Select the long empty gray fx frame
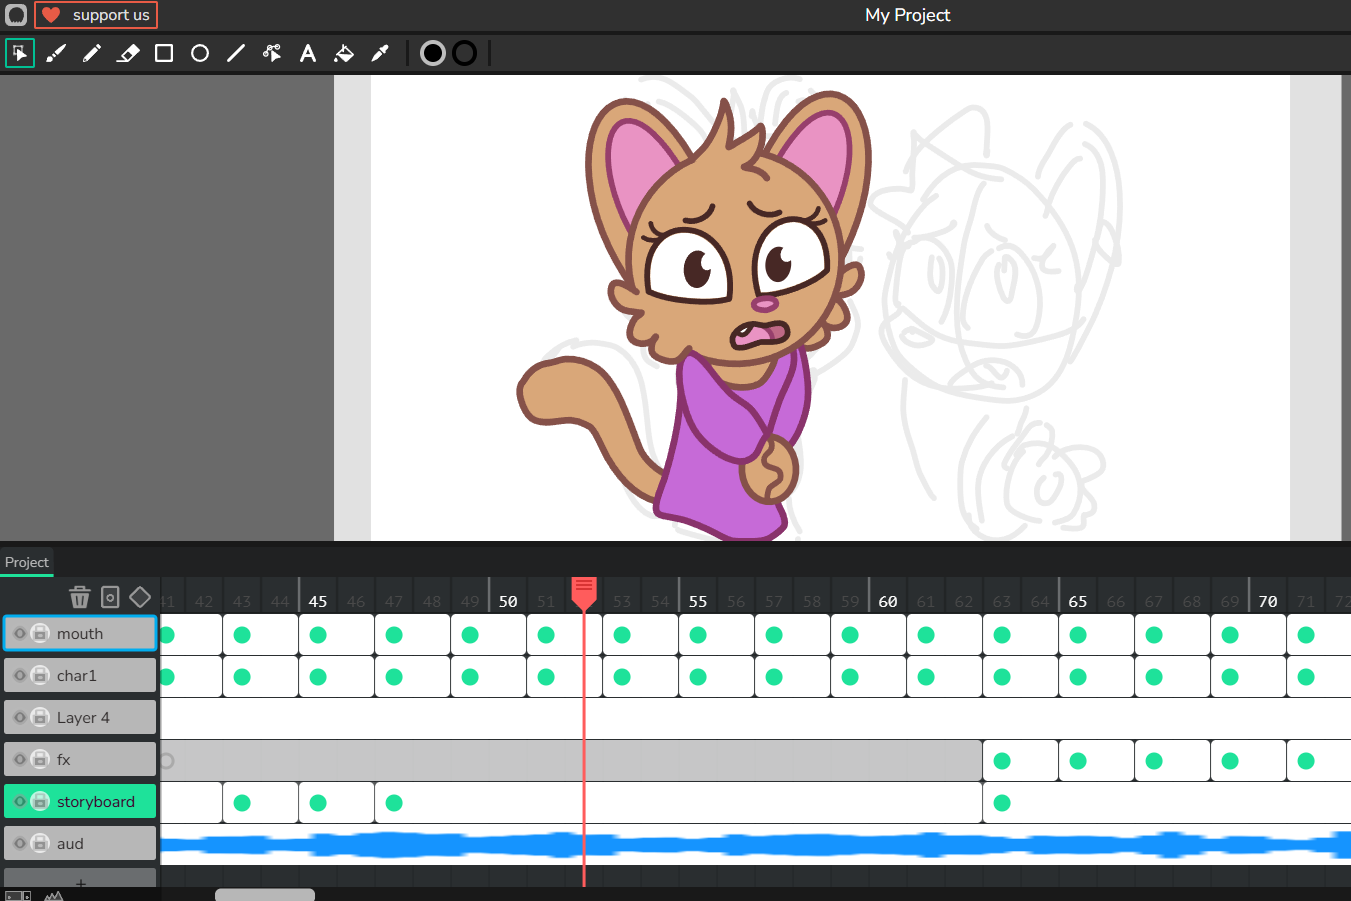This screenshot has width=1351, height=901. pyautogui.click(x=571, y=761)
